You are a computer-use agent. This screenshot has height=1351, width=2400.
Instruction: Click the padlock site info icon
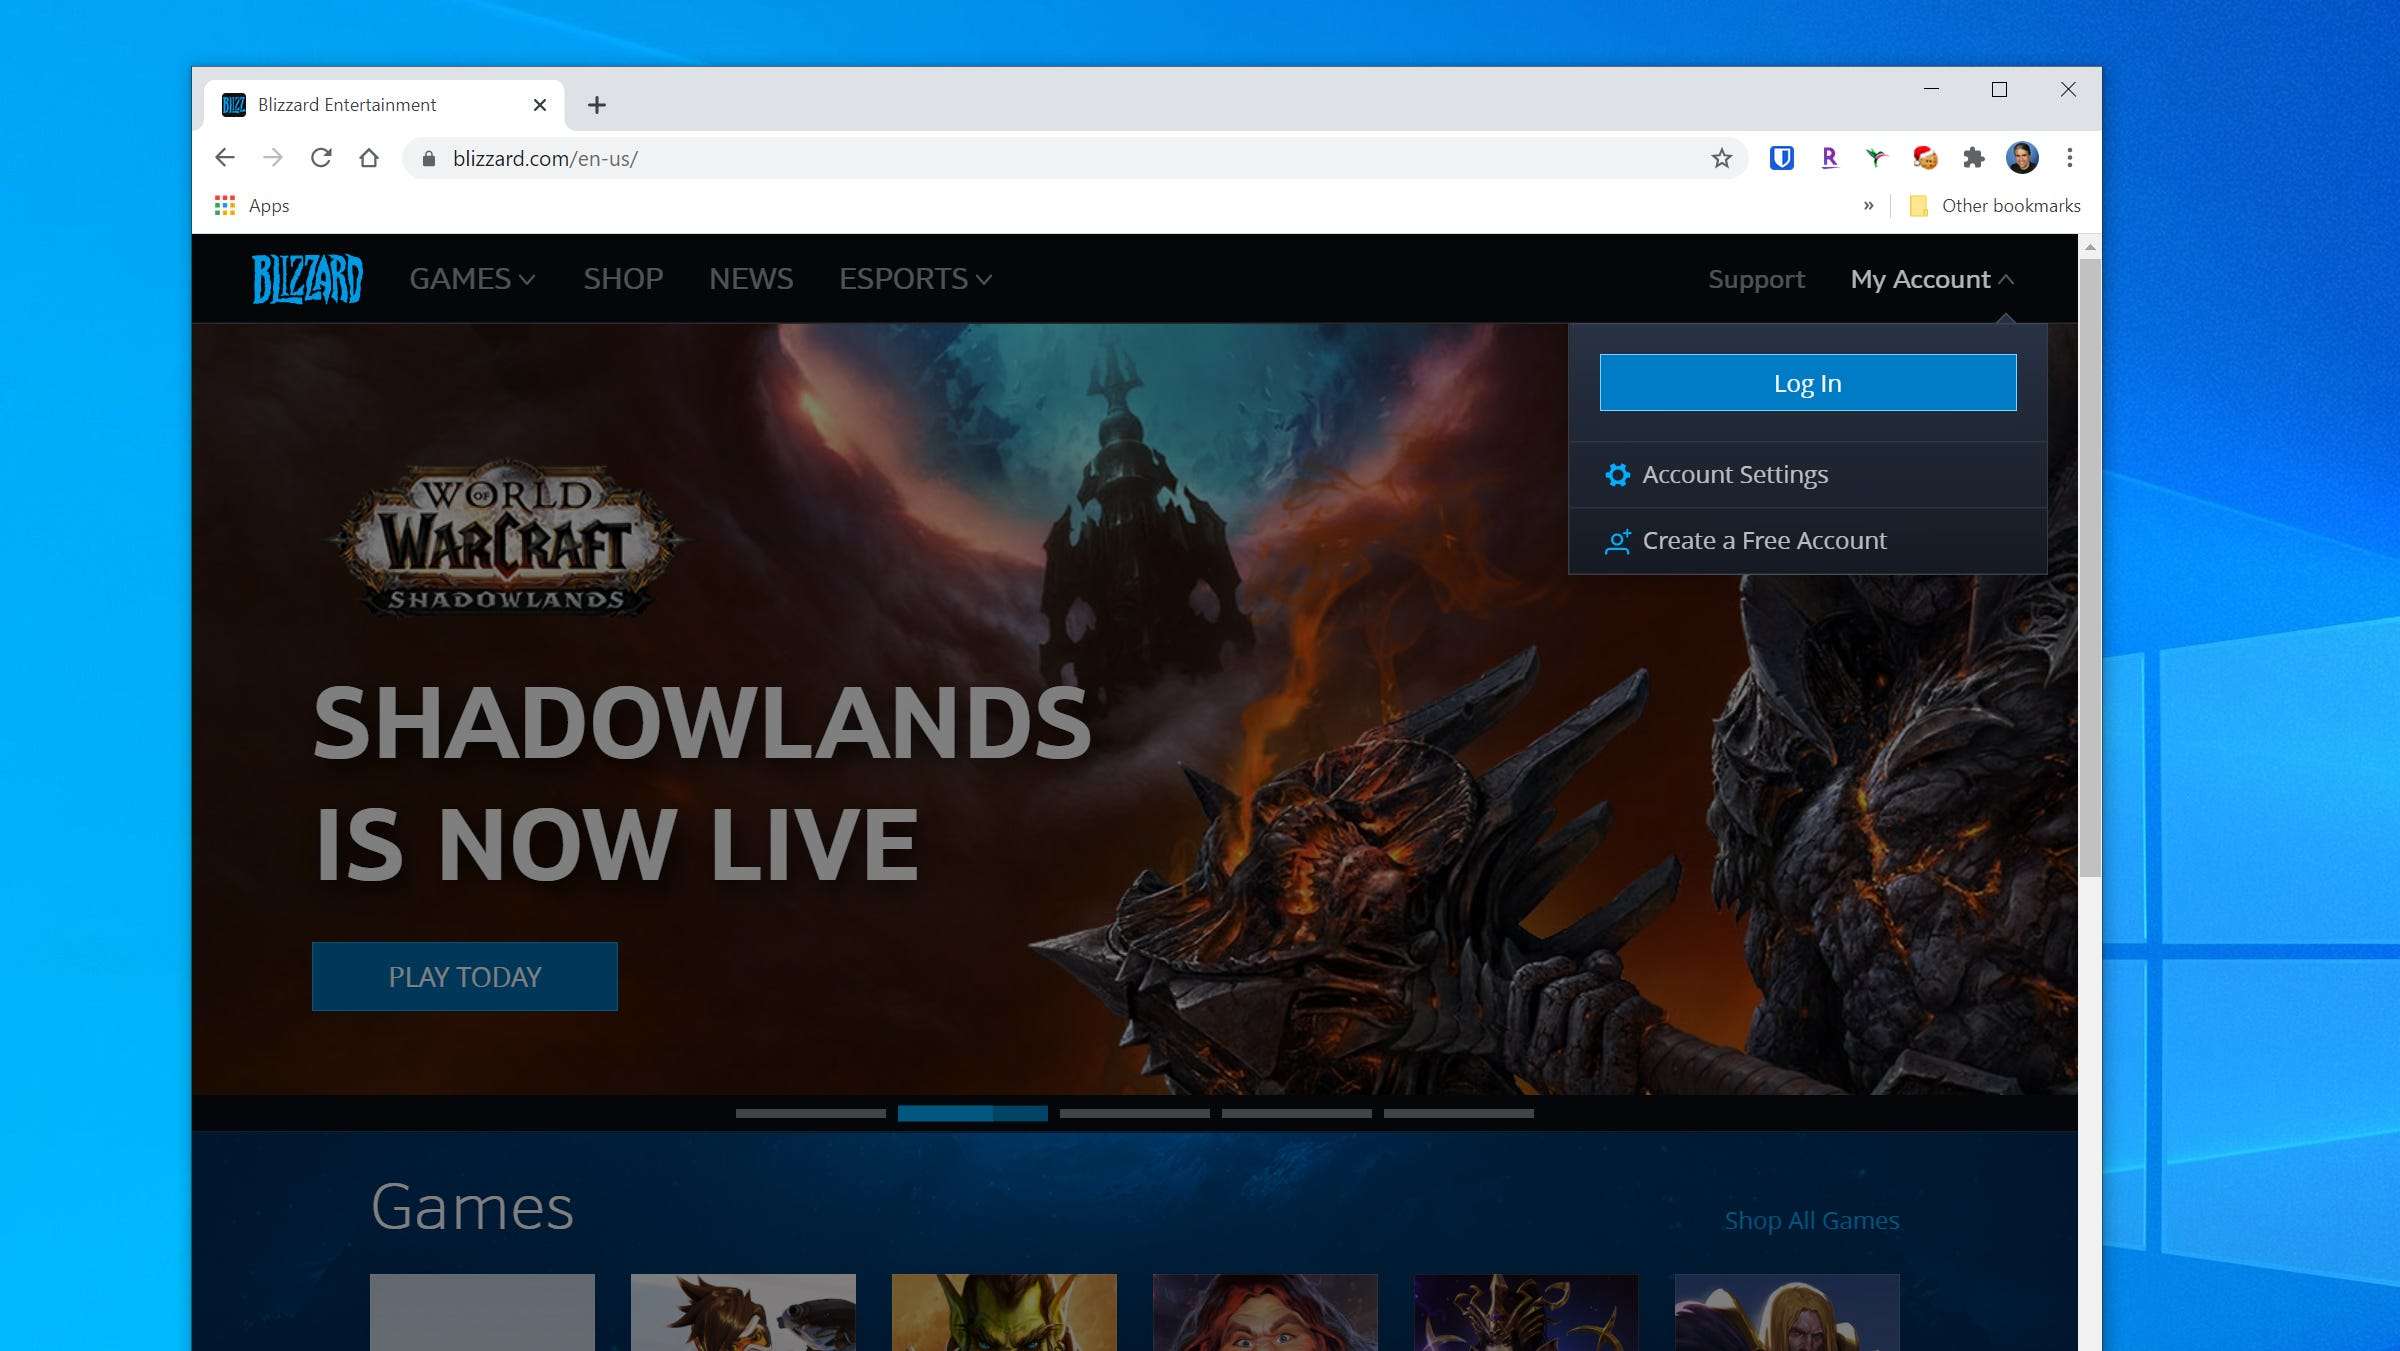[429, 159]
